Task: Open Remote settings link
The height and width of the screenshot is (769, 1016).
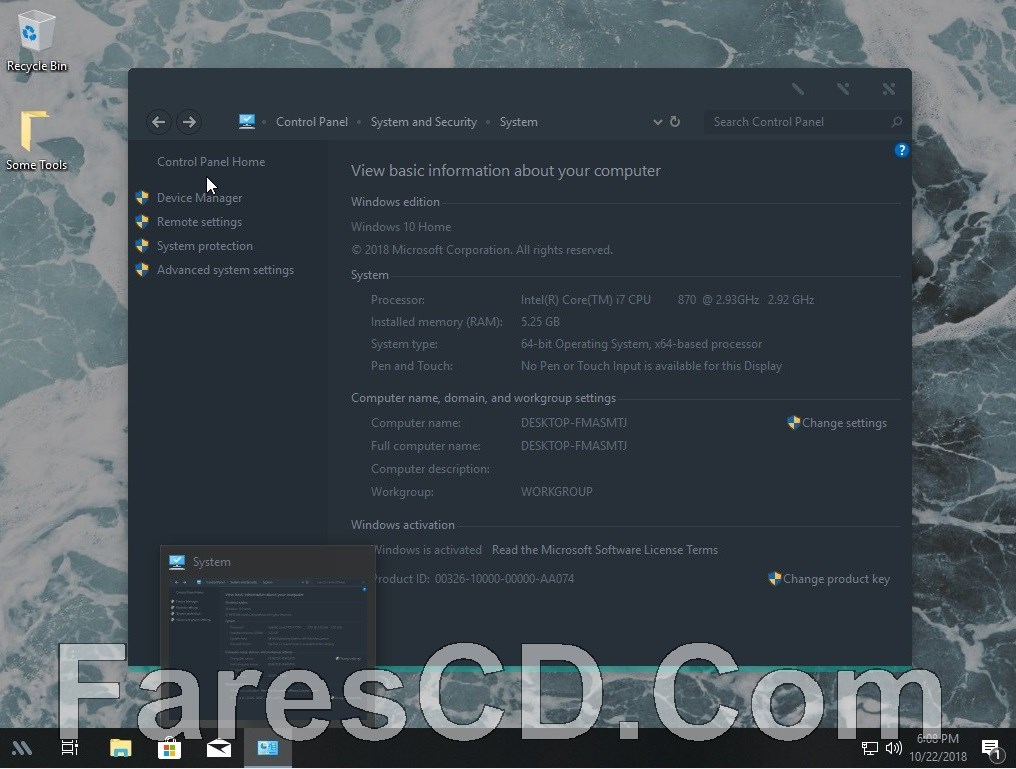Action: [x=199, y=222]
